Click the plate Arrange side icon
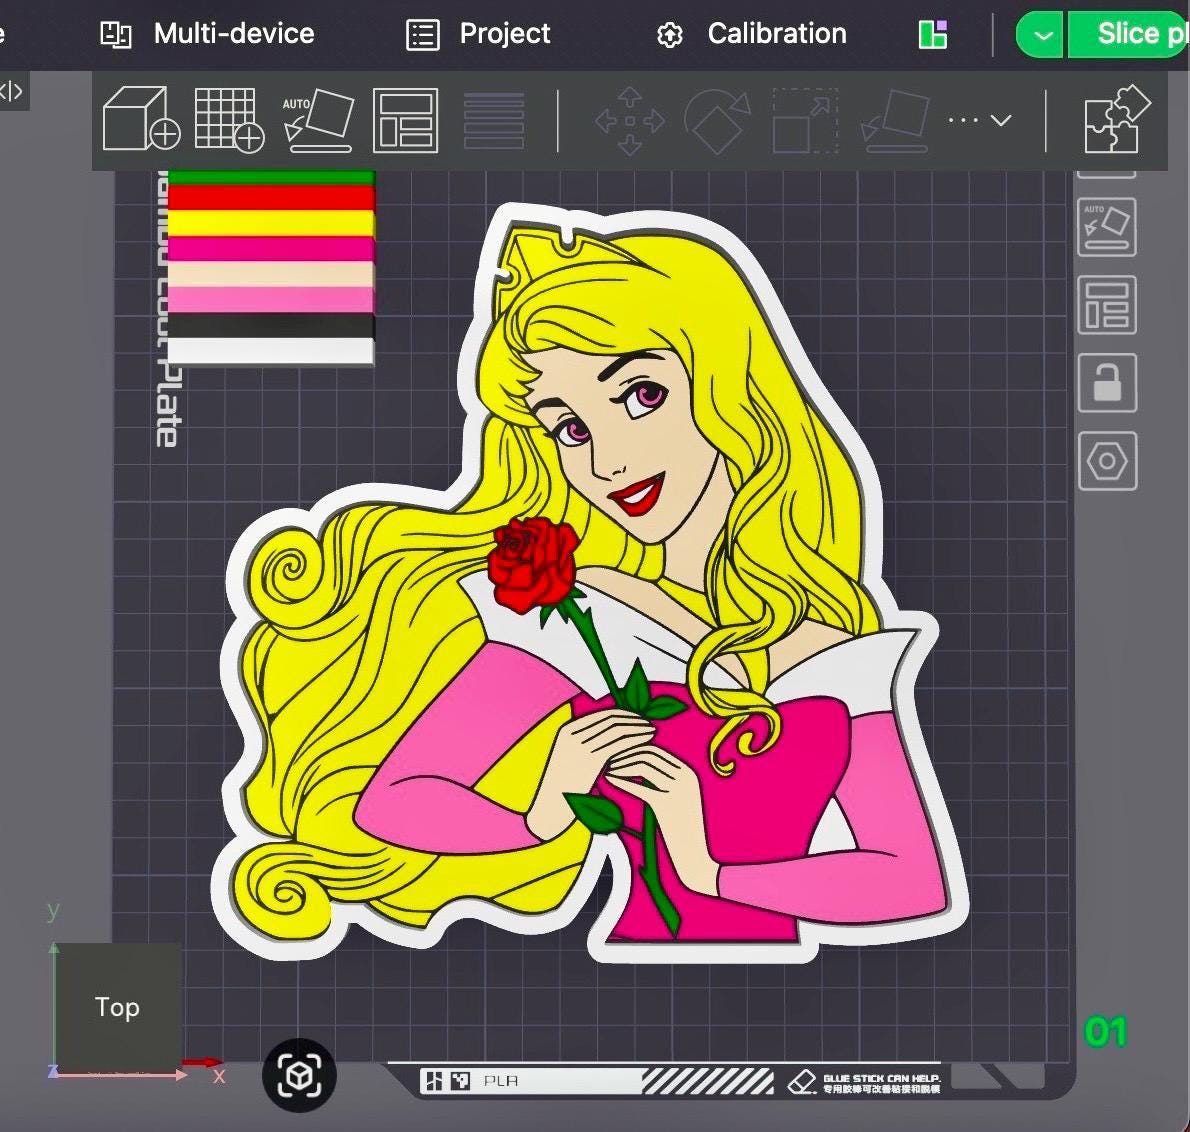Image resolution: width=1190 pixels, height=1132 pixels. pyautogui.click(x=1107, y=305)
